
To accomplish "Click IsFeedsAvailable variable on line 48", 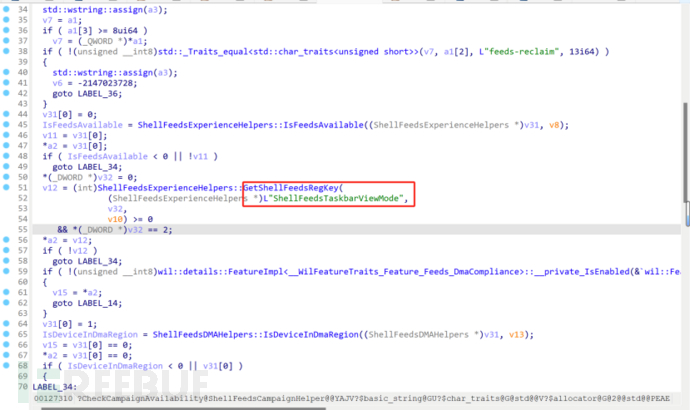I will click(x=107, y=157).
